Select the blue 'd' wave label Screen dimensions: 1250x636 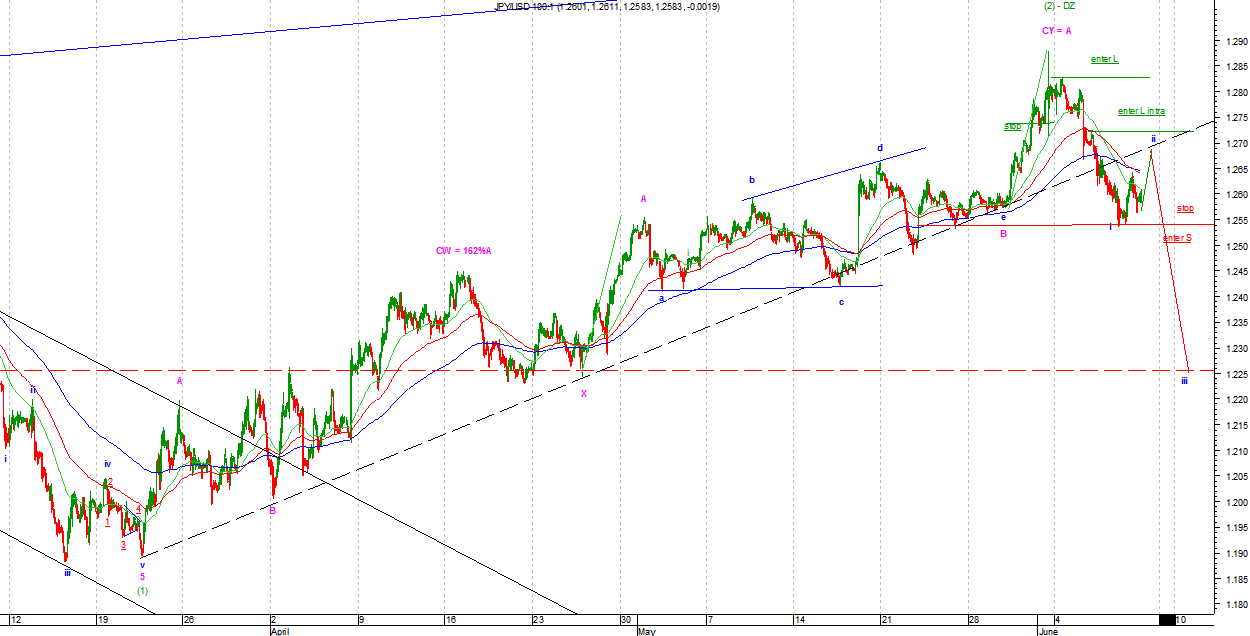pos(880,148)
